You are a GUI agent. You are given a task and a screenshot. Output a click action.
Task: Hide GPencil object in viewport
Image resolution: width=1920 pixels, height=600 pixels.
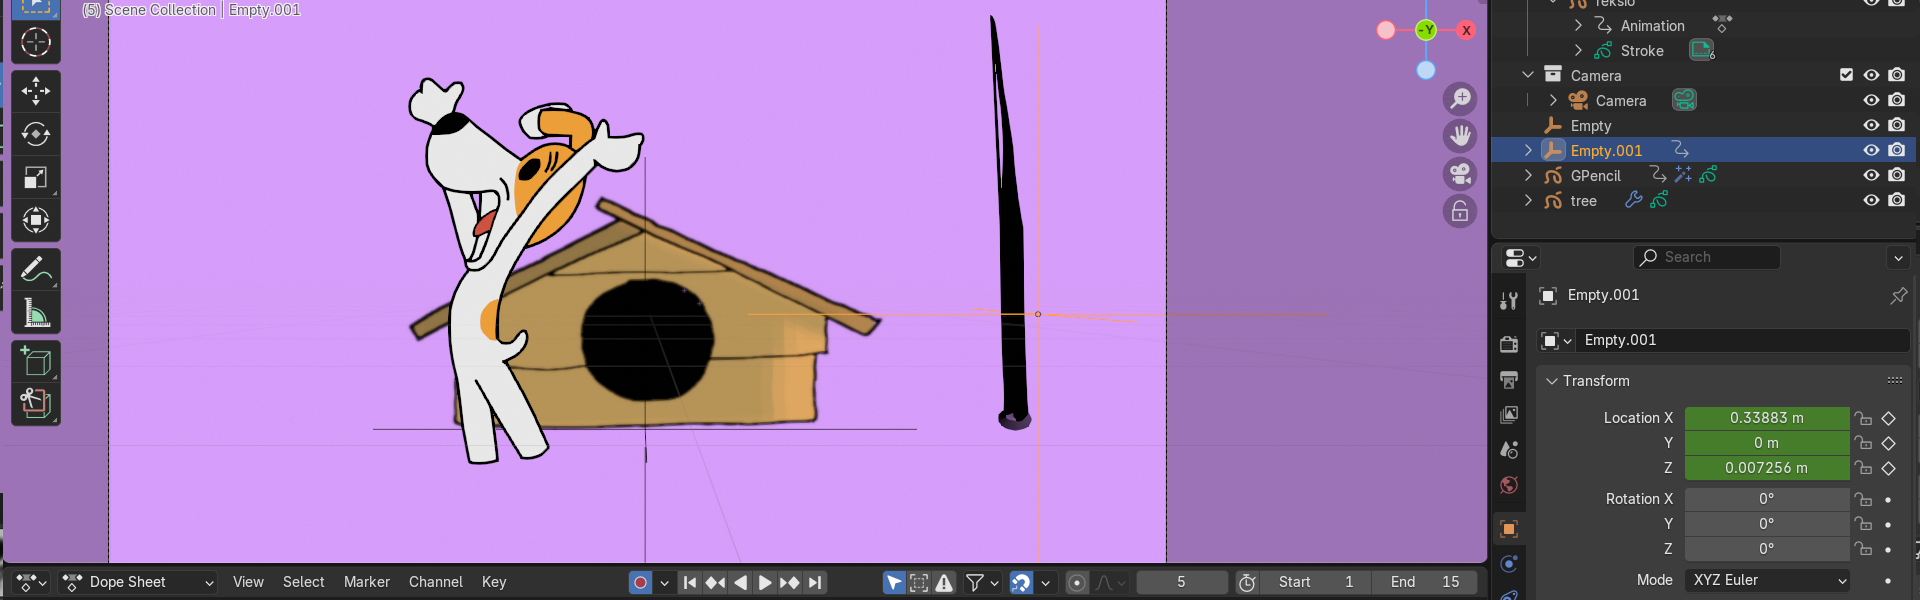1871,175
